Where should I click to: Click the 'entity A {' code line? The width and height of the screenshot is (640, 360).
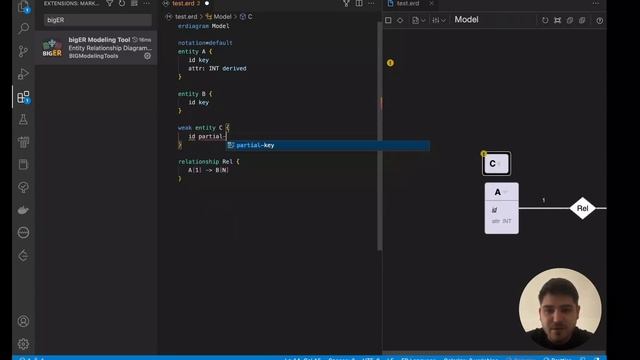(x=195, y=51)
